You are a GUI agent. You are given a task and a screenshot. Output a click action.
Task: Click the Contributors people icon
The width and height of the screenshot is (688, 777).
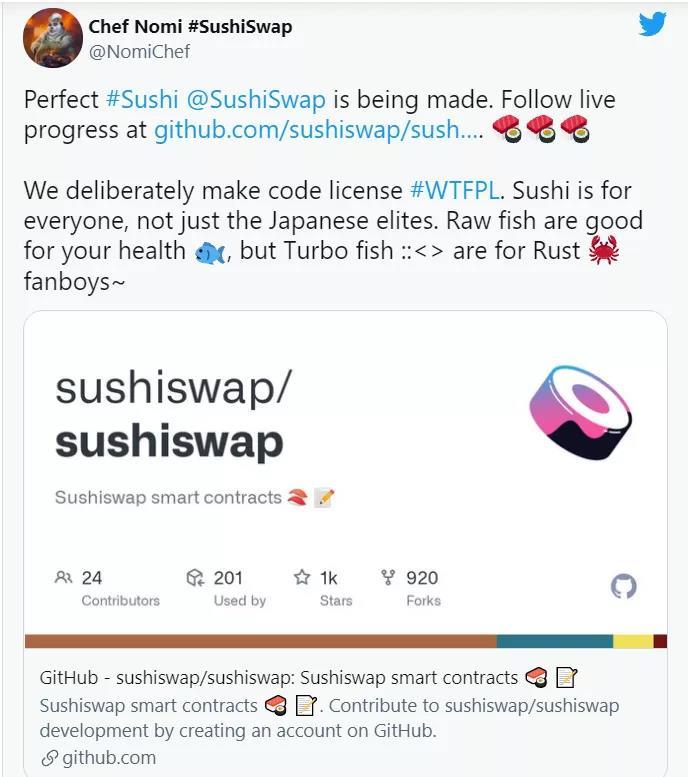pyautogui.click(x=63, y=577)
